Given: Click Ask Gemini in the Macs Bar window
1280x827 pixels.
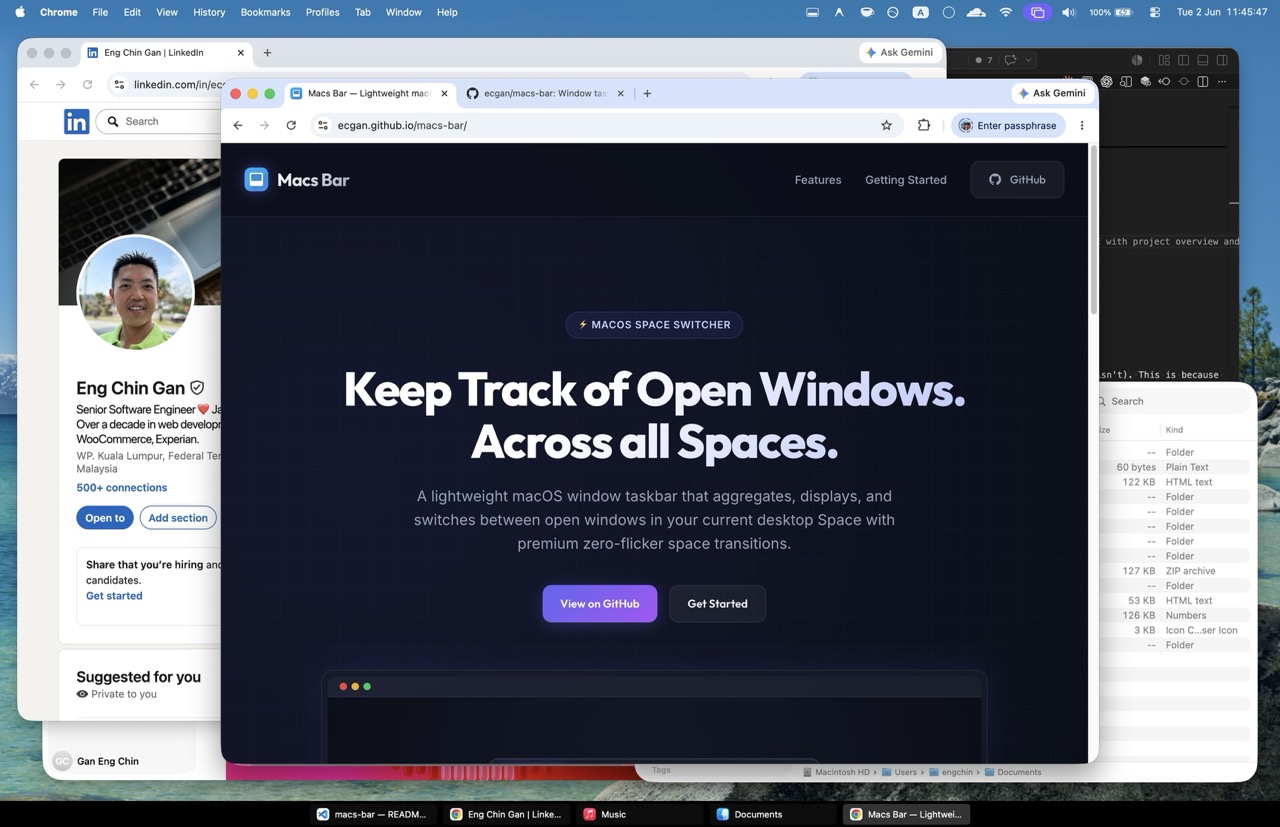Looking at the screenshot, I should (1052, 93).
